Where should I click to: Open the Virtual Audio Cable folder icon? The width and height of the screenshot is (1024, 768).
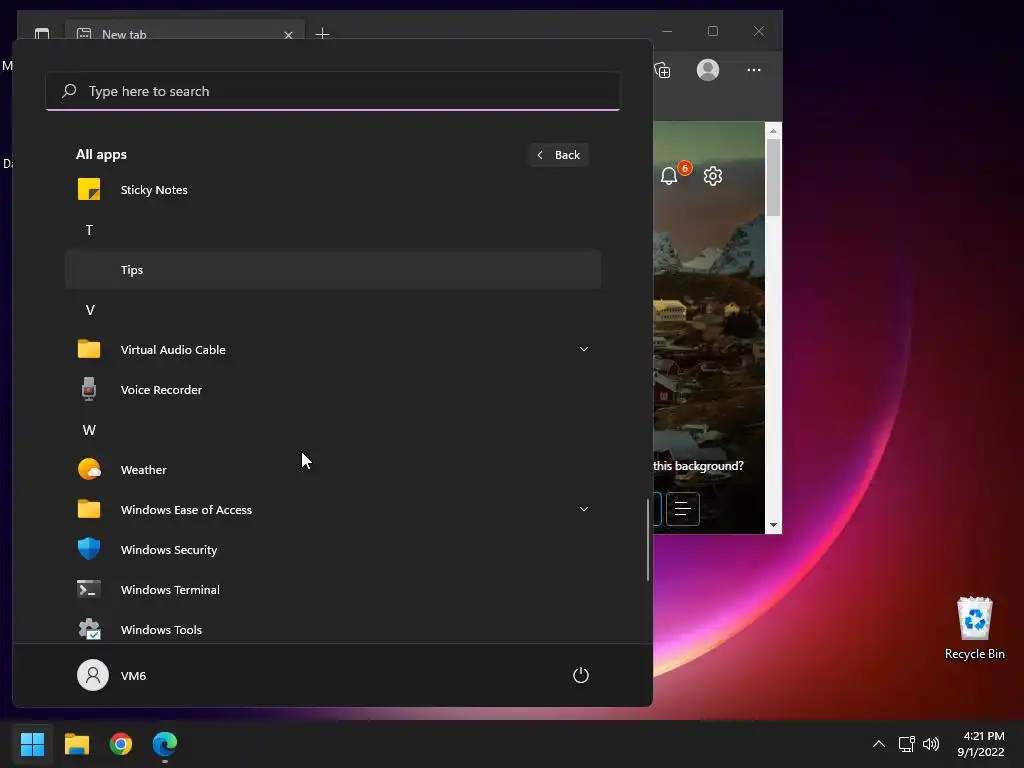click(89, 349)
